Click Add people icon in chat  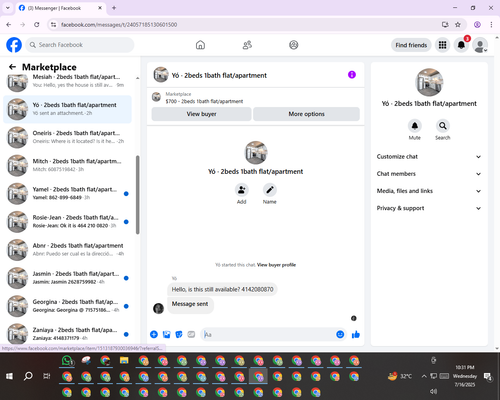pyautogui.click(x=241, y=190)
